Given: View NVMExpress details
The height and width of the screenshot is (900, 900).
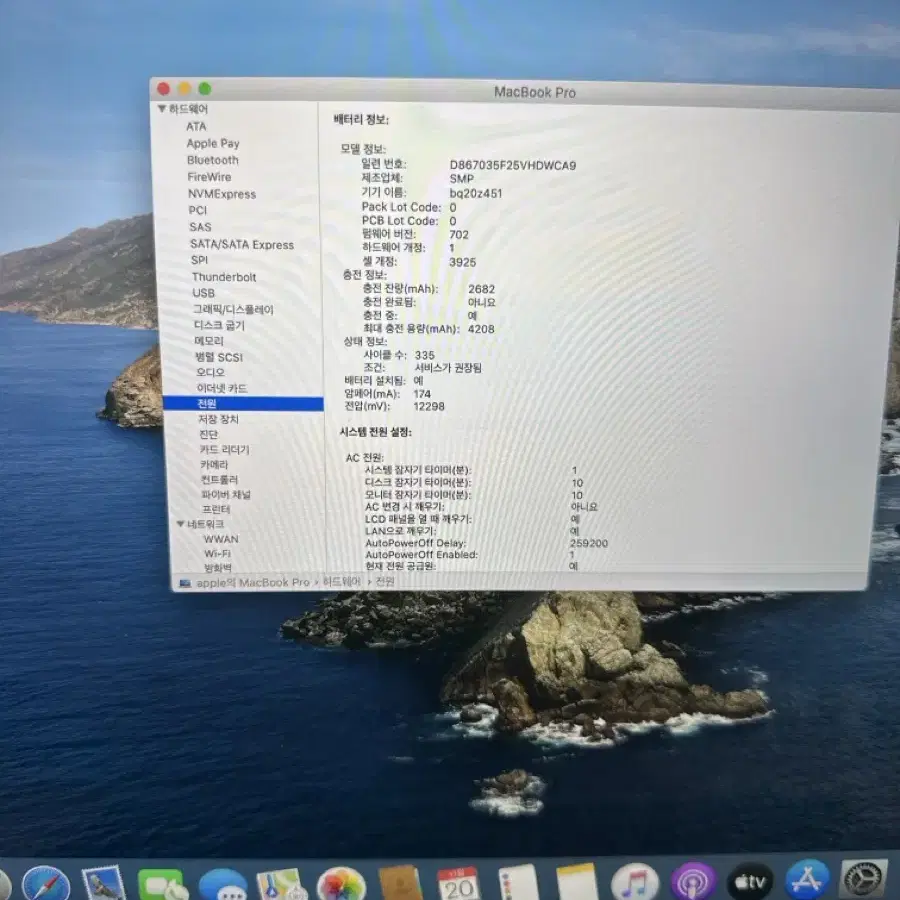Looking at the screenshot, I should (x=222, y=194).
